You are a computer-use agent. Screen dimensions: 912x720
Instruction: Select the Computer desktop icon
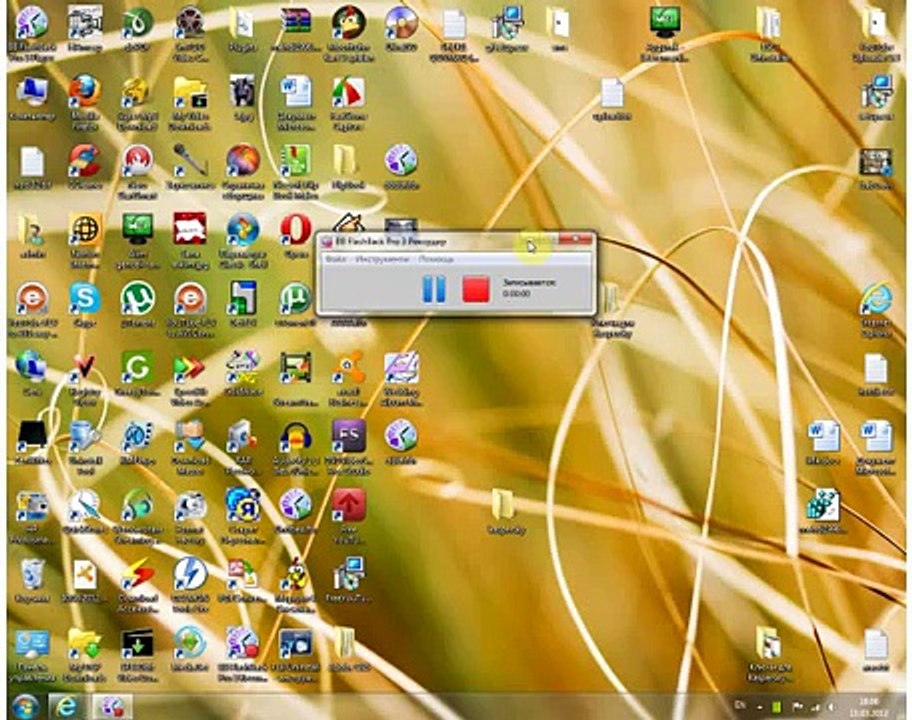[x=31, y=98]
